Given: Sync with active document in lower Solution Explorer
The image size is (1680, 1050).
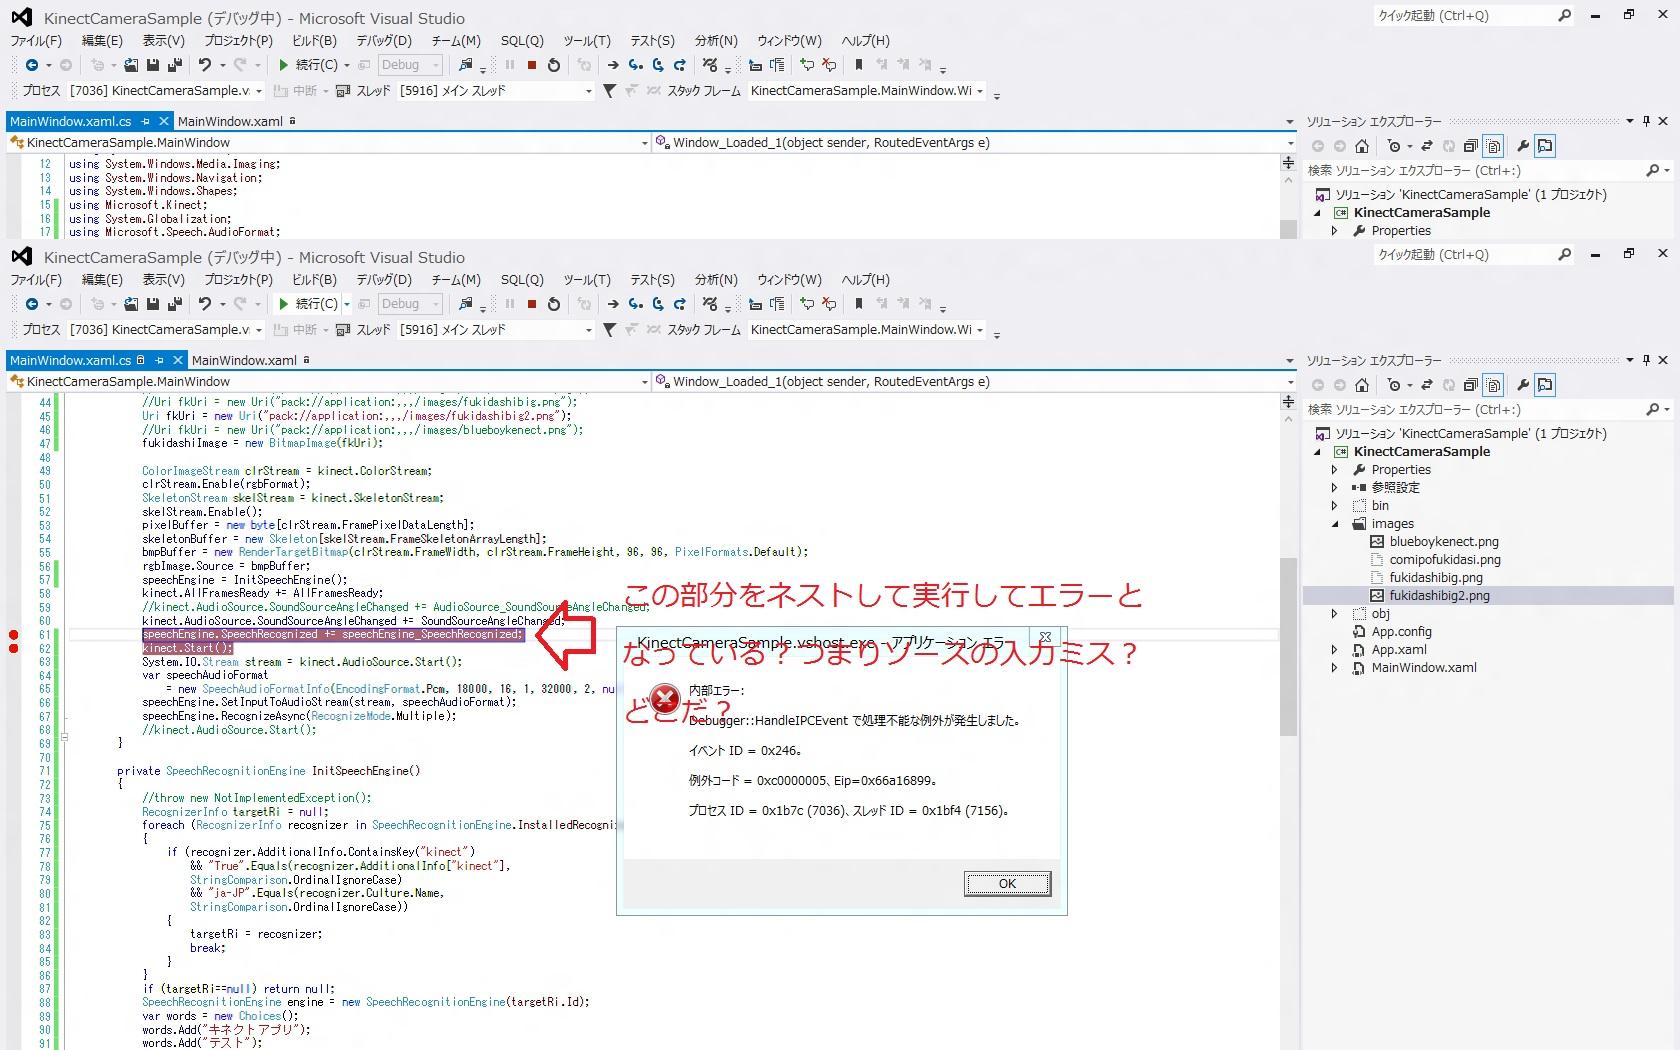Looking at the screenshot, I should 1427,385.
